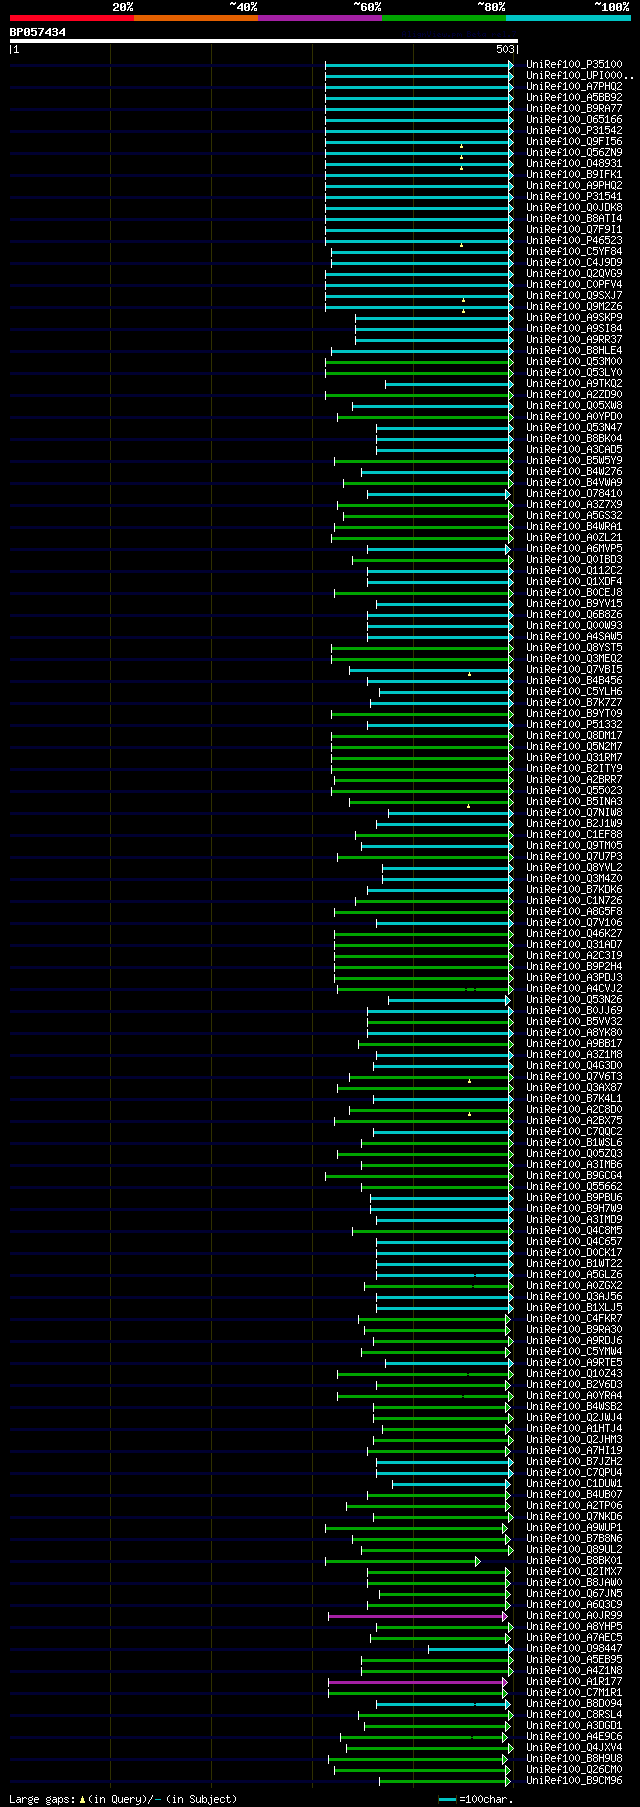Open hit UniRef100_Q7V6T3
This screenshot has width=640, height=1807.
[574, 1077]
